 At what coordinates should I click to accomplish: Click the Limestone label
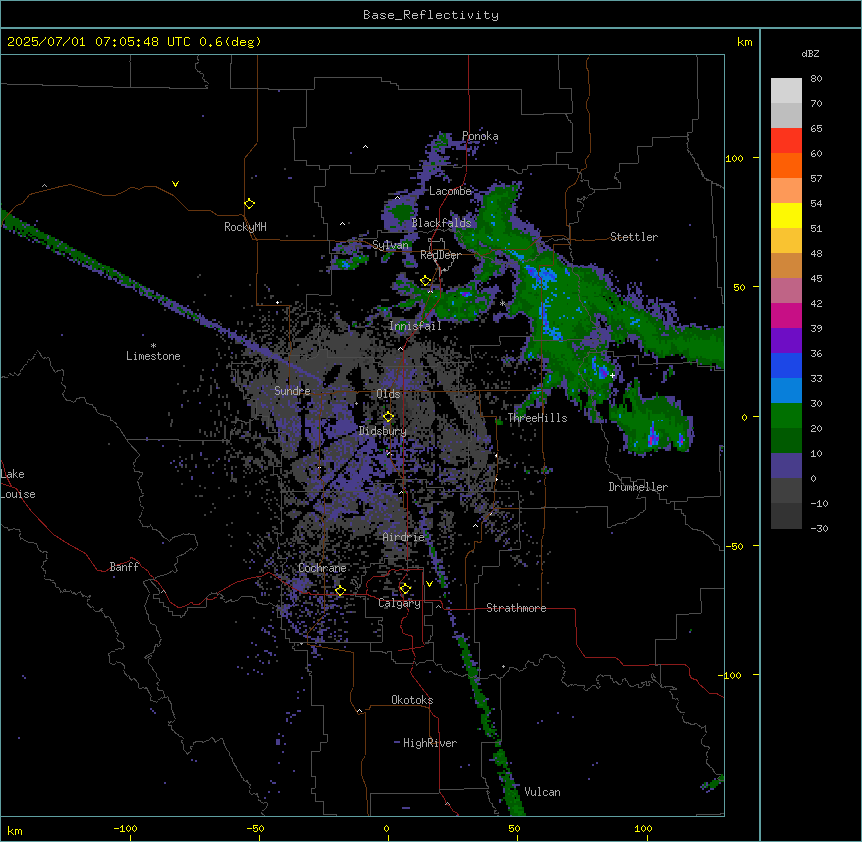tap(153, 356)
